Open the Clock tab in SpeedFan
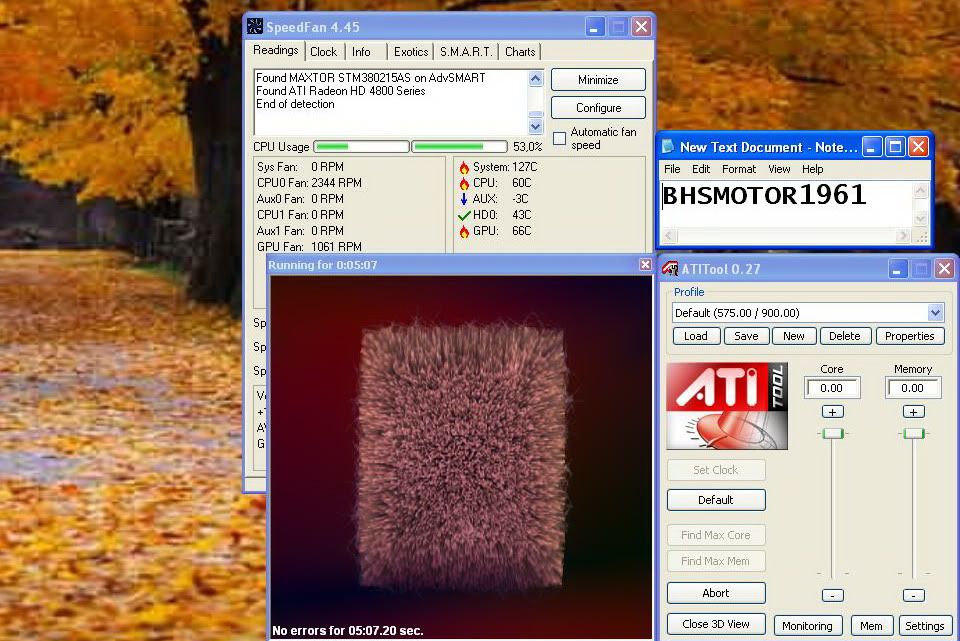The width and height of the screenshot is (960, 641). coord(323,52)
